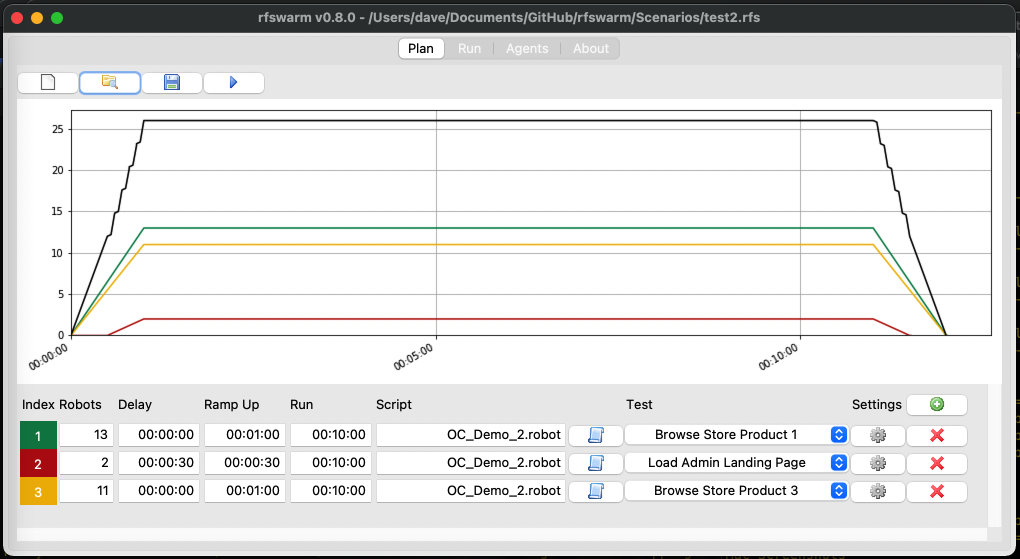
Task: Open settings gear for Browse Store Product 1
Action: click(878, 435)
